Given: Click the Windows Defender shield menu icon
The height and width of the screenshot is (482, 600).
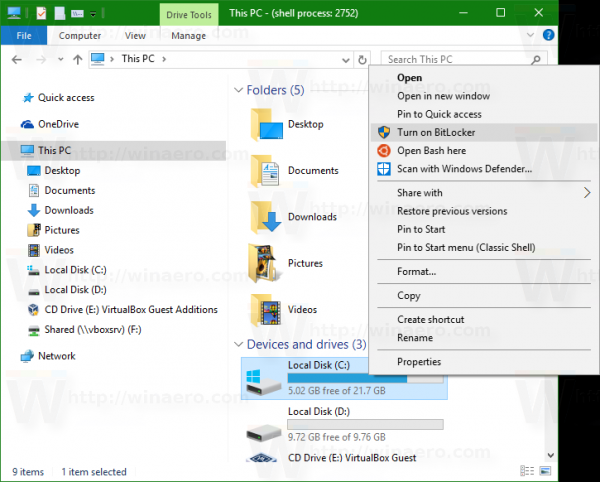Looking at the screenshot, I should 384,169.
